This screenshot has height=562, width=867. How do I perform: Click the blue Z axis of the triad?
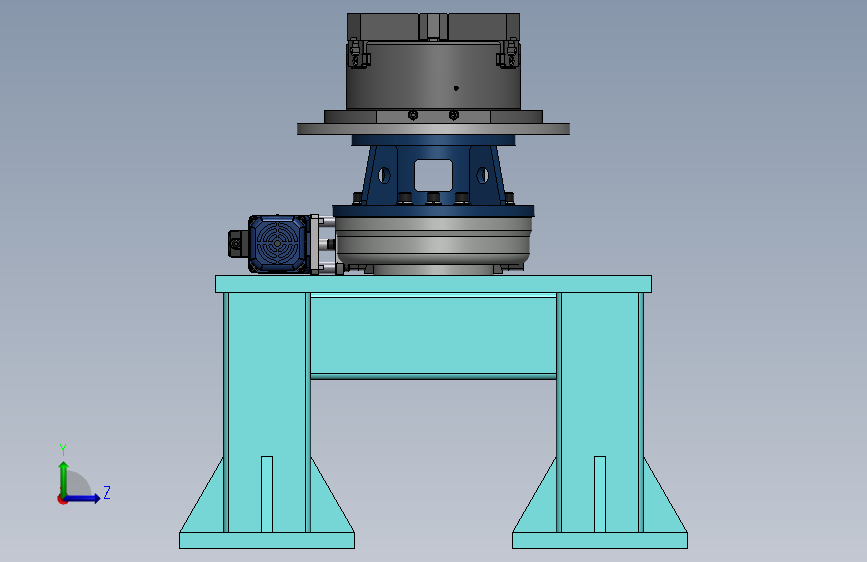coord(82,498)
